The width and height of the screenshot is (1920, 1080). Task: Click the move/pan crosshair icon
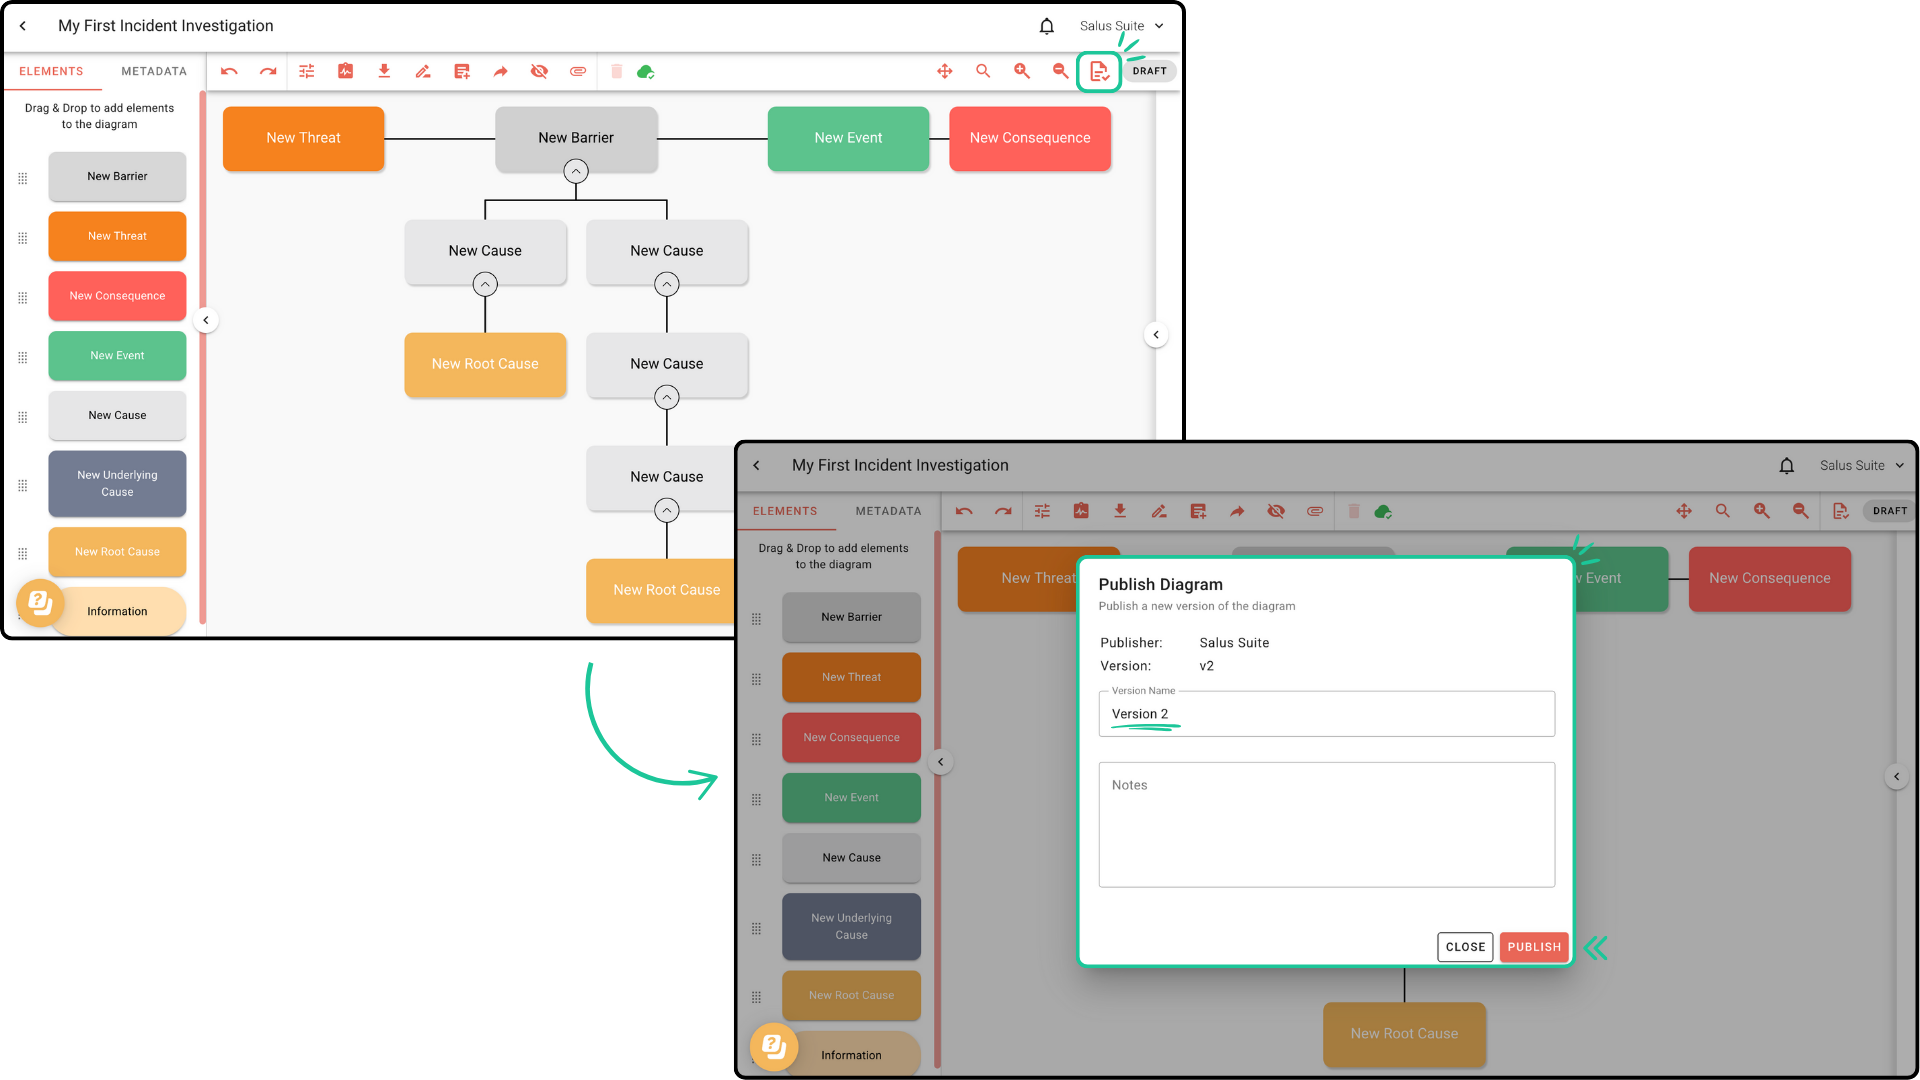point(944,71)
